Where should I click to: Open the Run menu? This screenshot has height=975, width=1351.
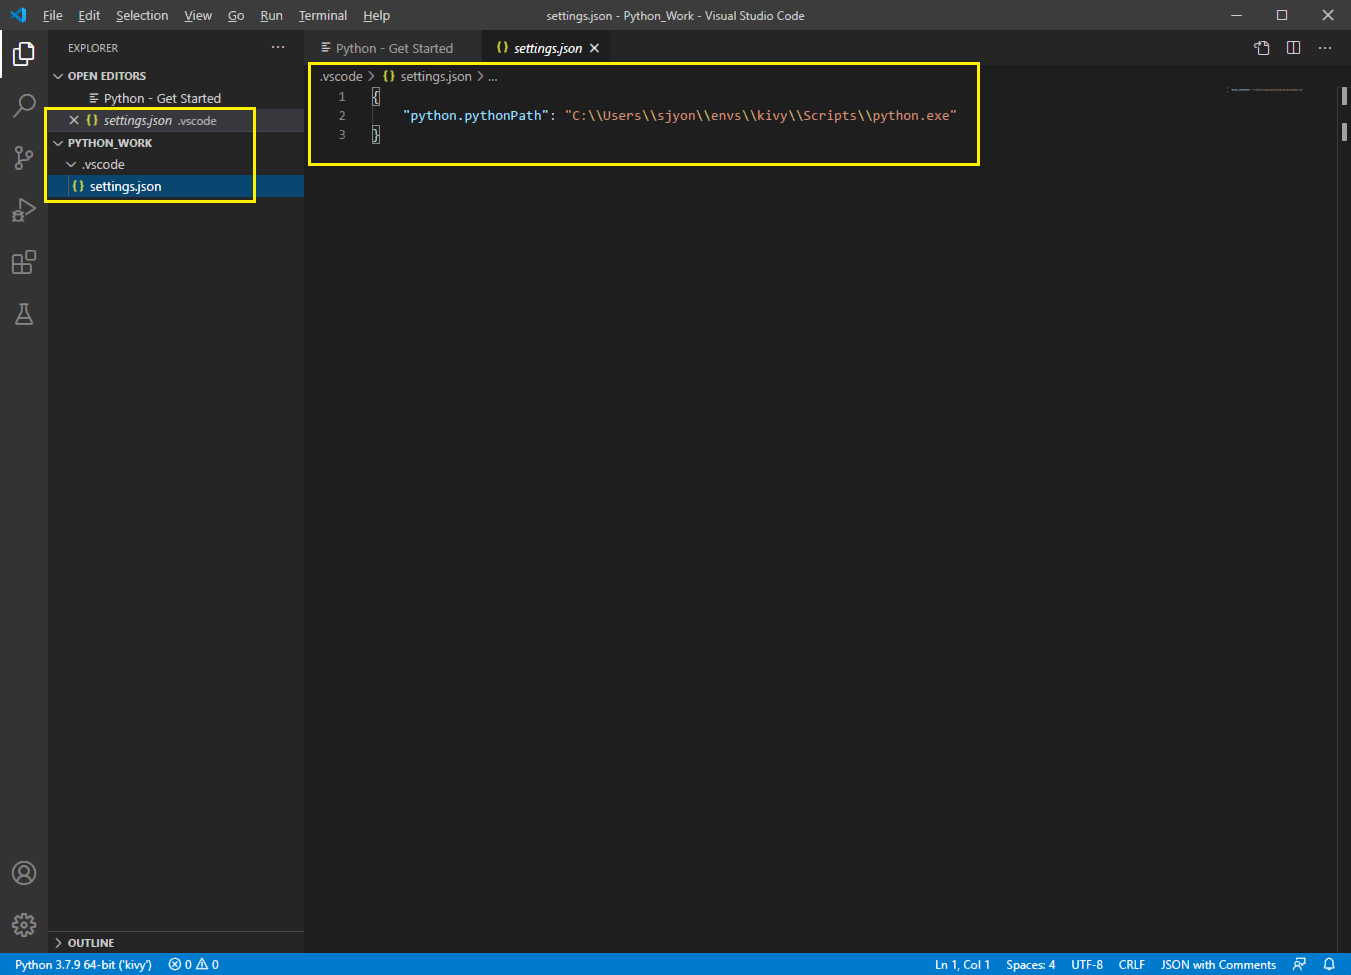pyautogui.click(x=271, y=15)
